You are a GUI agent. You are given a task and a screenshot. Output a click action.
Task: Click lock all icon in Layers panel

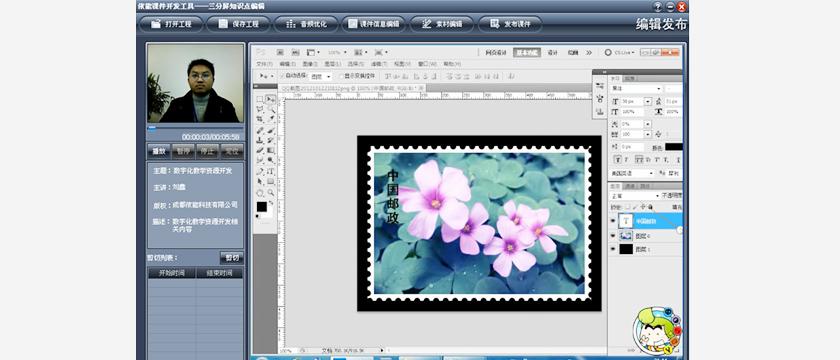(x=650, y=206)
